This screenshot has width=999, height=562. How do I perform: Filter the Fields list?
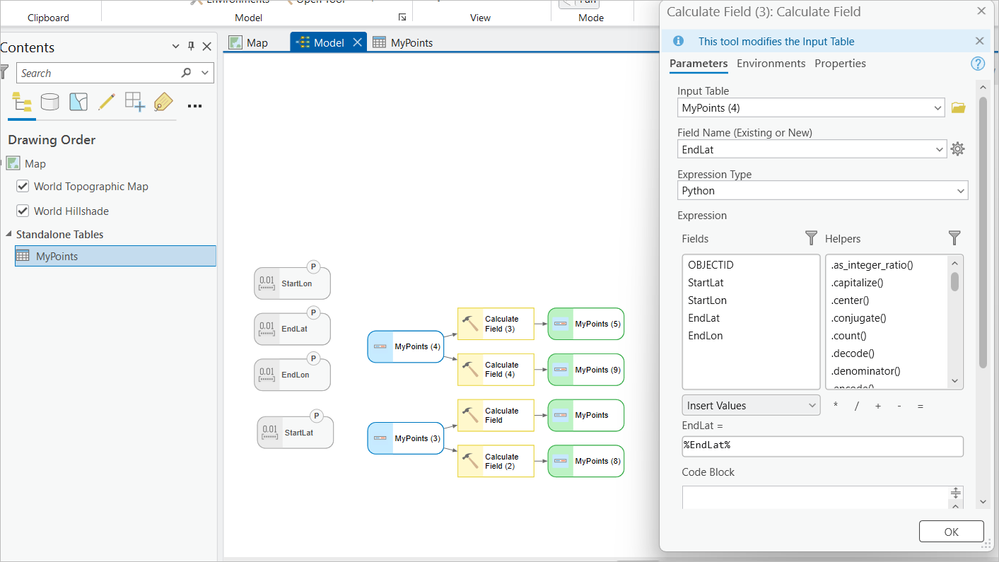(810, 238)
